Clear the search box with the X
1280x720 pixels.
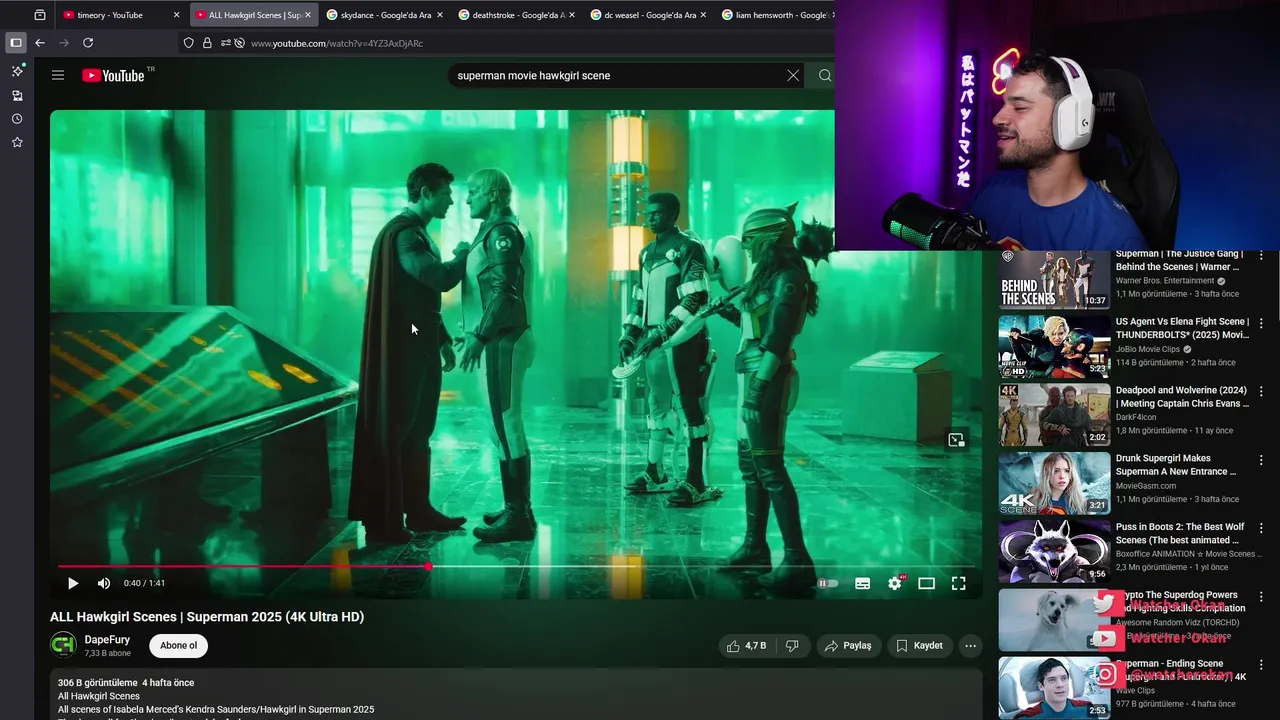point(793,75)
